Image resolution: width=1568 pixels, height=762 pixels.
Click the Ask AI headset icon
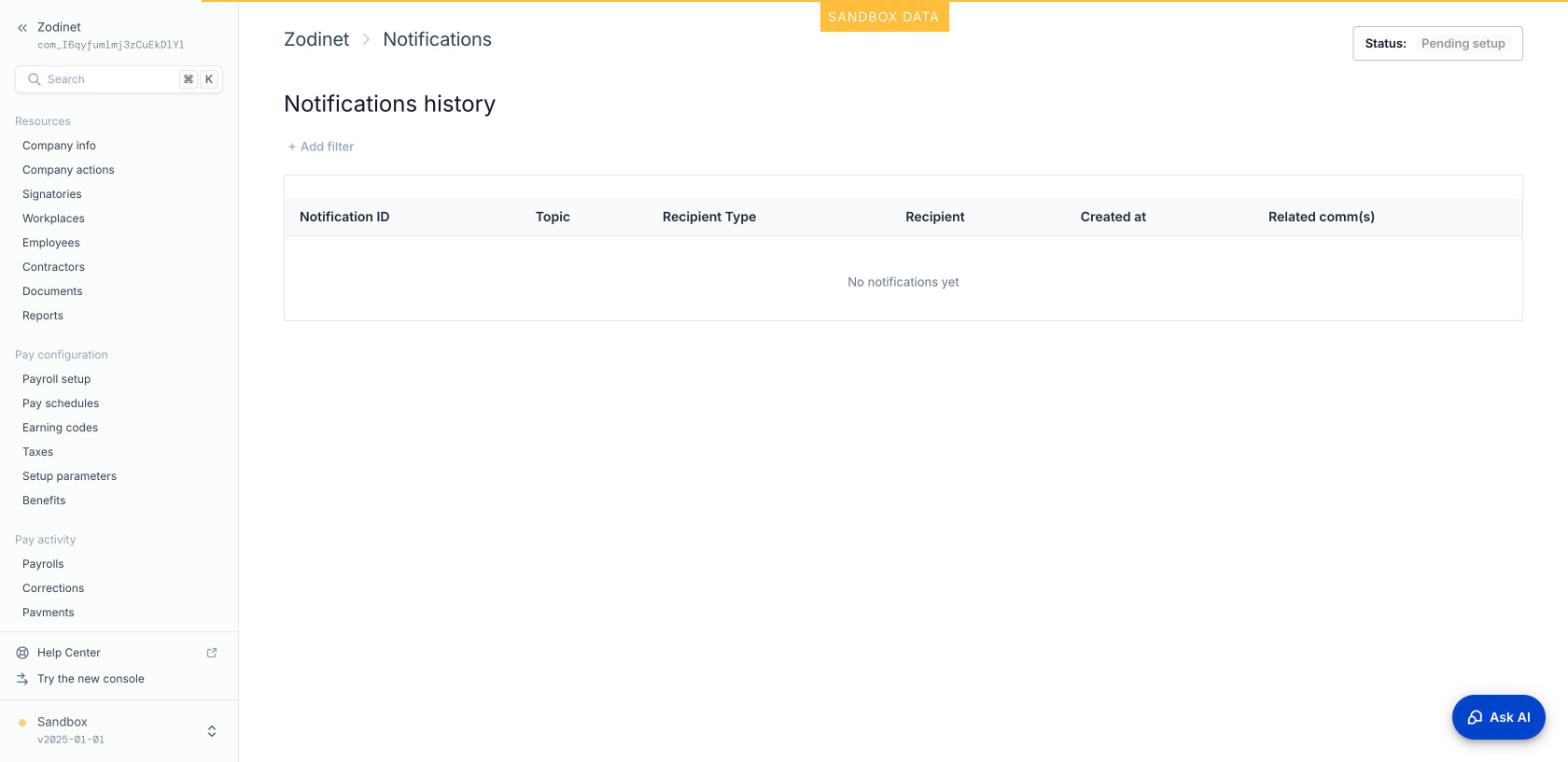(x=1475, y=717)
